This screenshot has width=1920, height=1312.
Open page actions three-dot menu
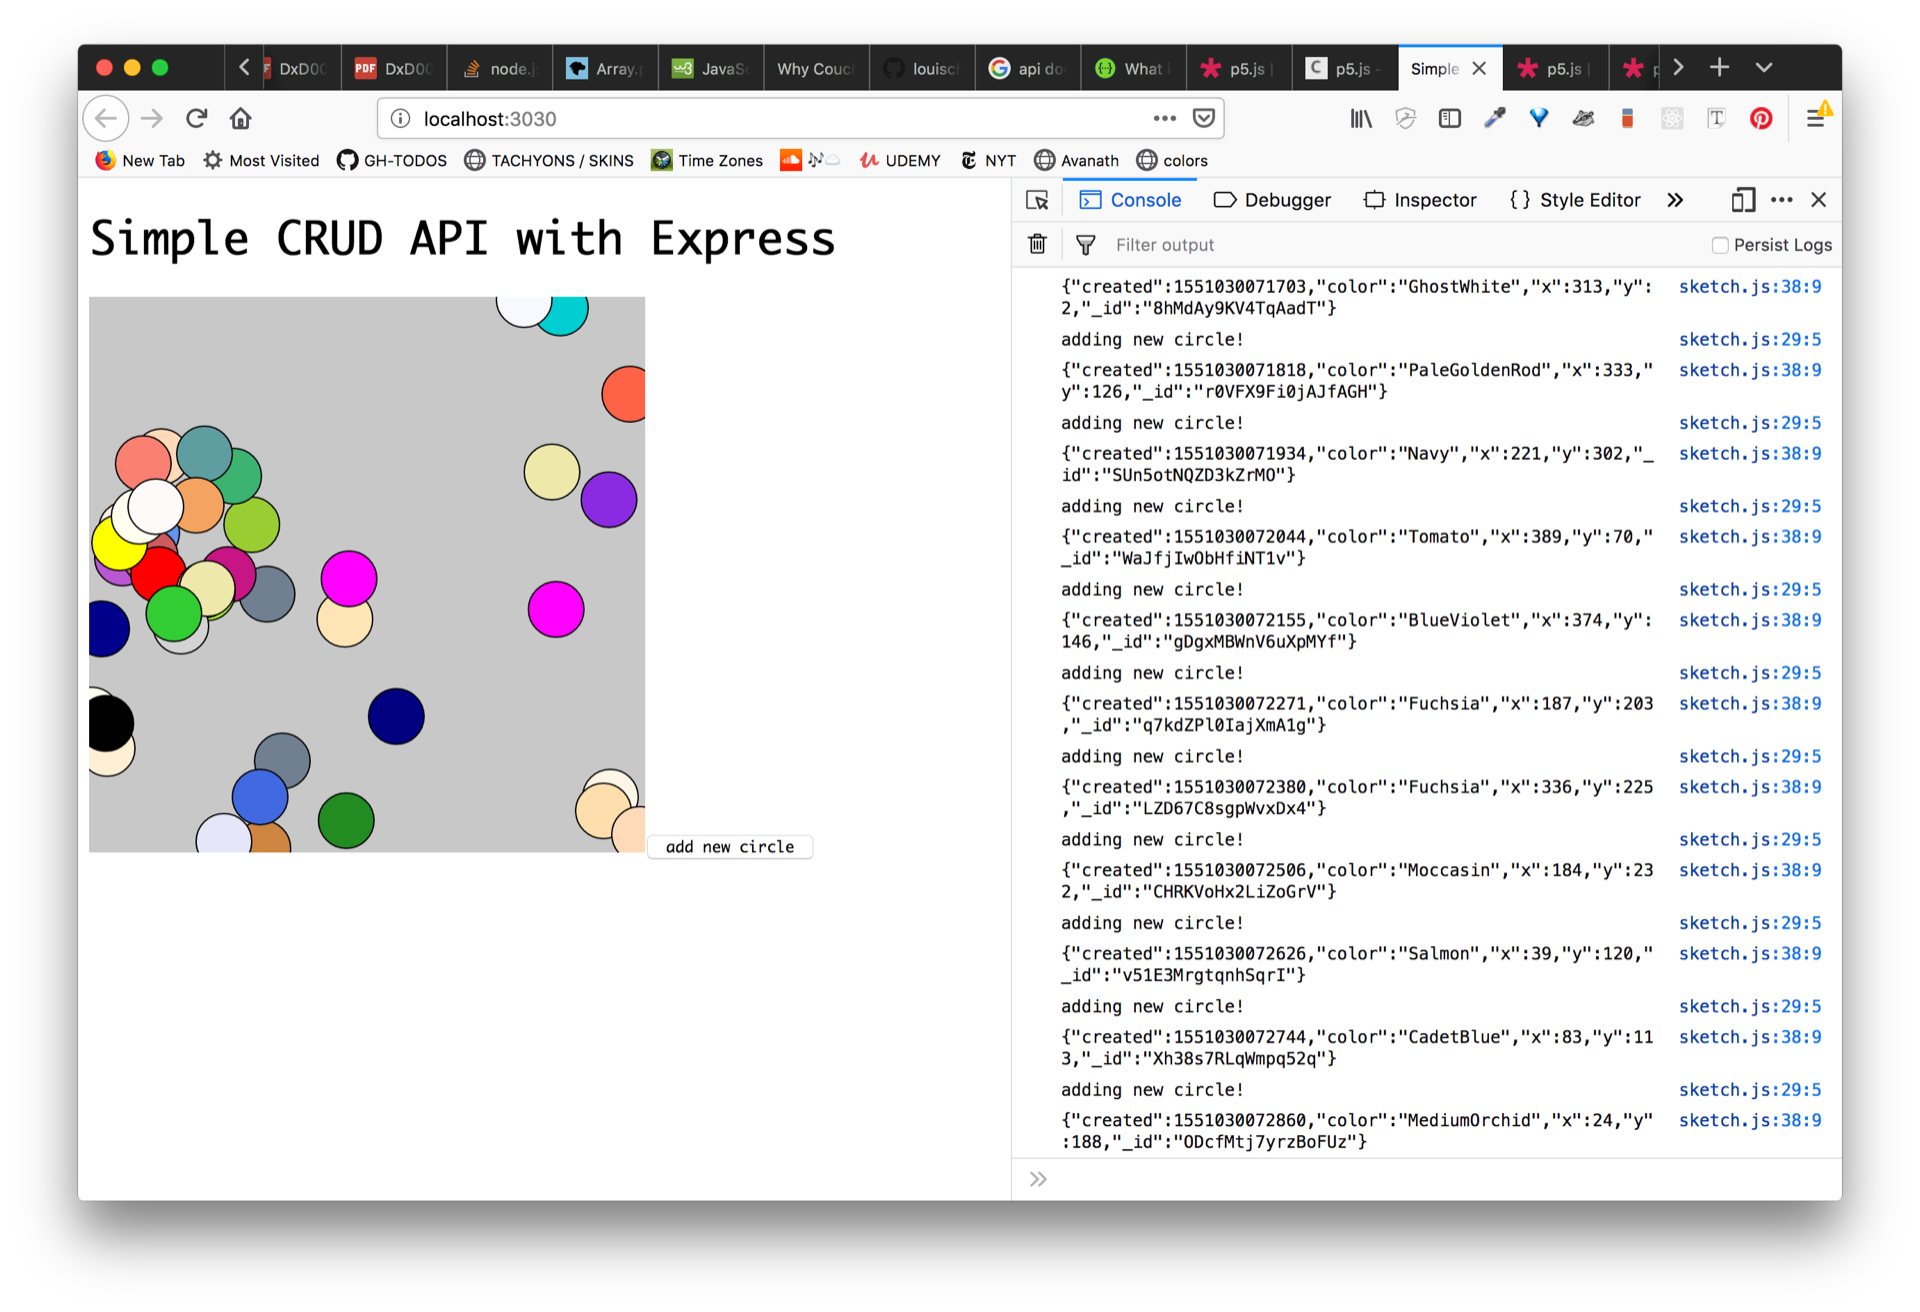(x=1164, y=118)
